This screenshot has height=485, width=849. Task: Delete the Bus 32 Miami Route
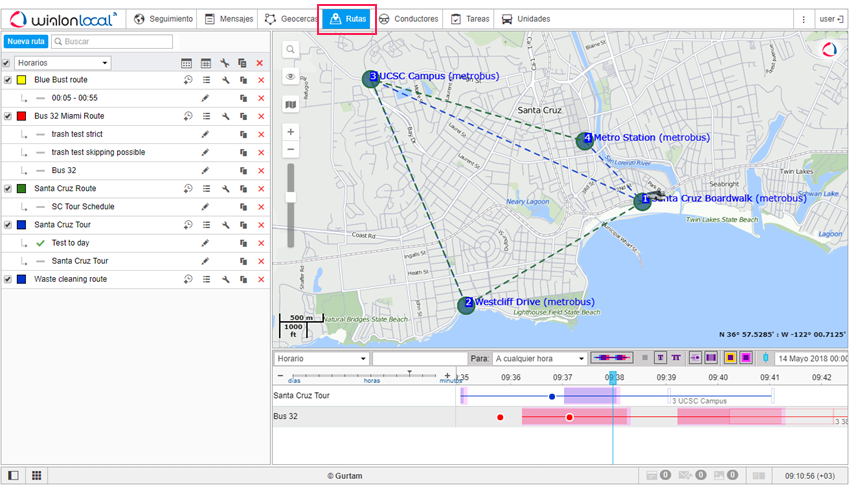(x=261, y=116)
